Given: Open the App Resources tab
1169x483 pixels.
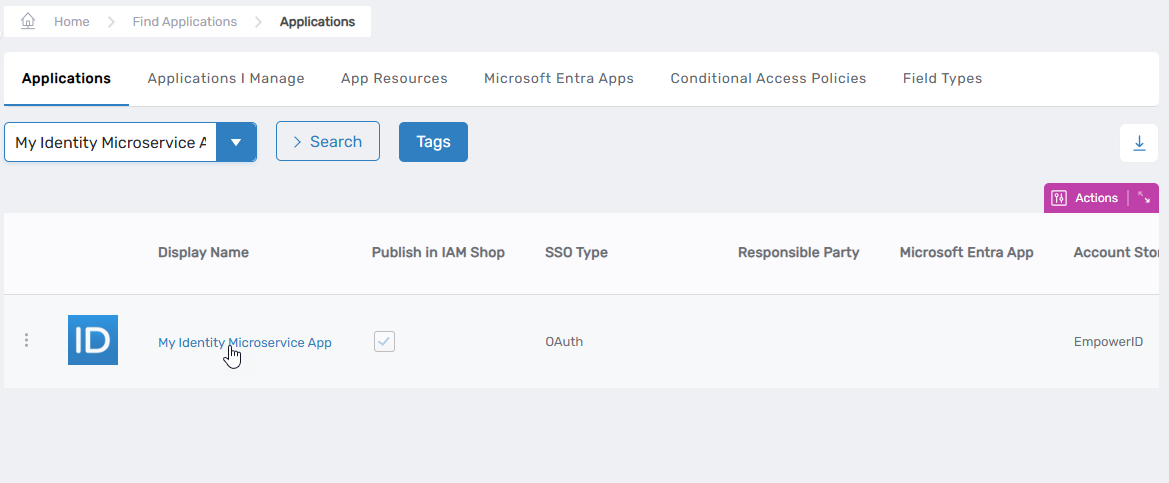Looking at the screenshot, I should [394, 78].
